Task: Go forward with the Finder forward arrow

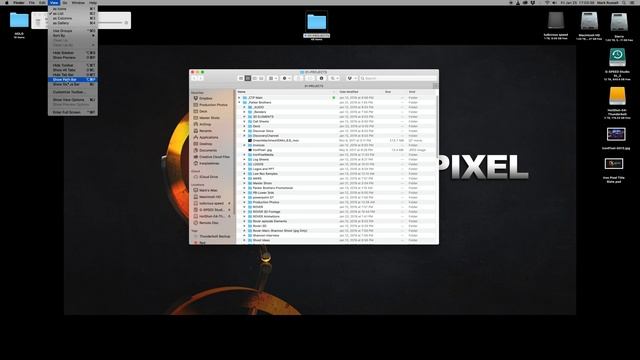Action: click(200, 78)
